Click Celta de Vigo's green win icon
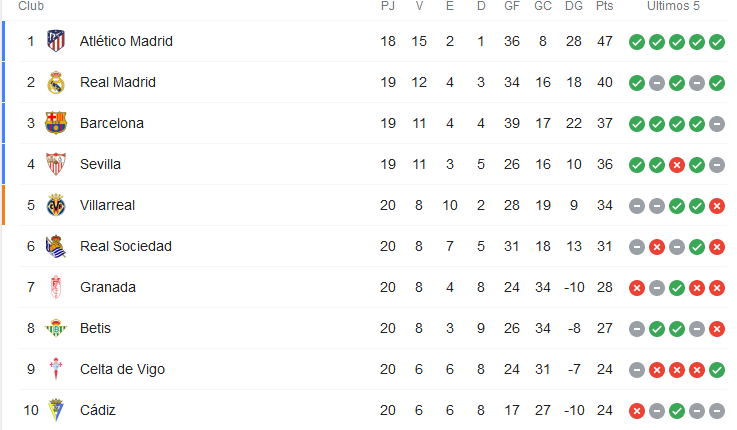 click(x=717, y=370)
